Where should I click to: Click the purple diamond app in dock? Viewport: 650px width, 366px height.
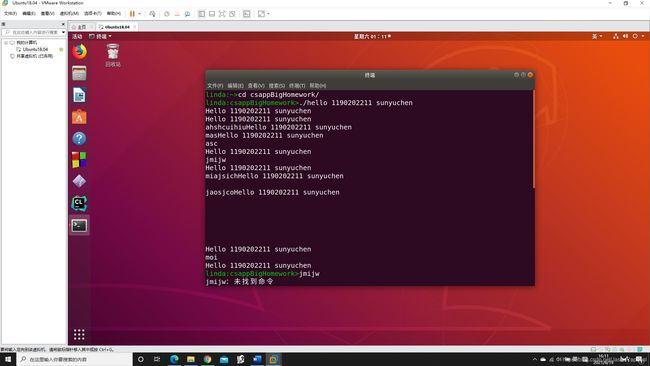point(79,182)
